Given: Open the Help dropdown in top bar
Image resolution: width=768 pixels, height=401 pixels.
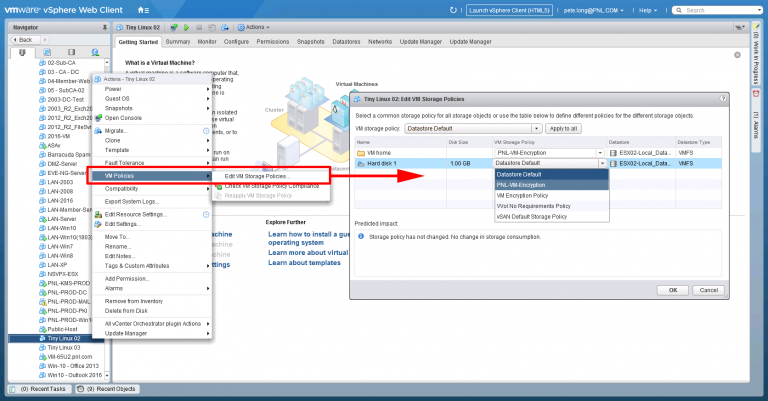Looking at the screenshot, I should [648, 10].
